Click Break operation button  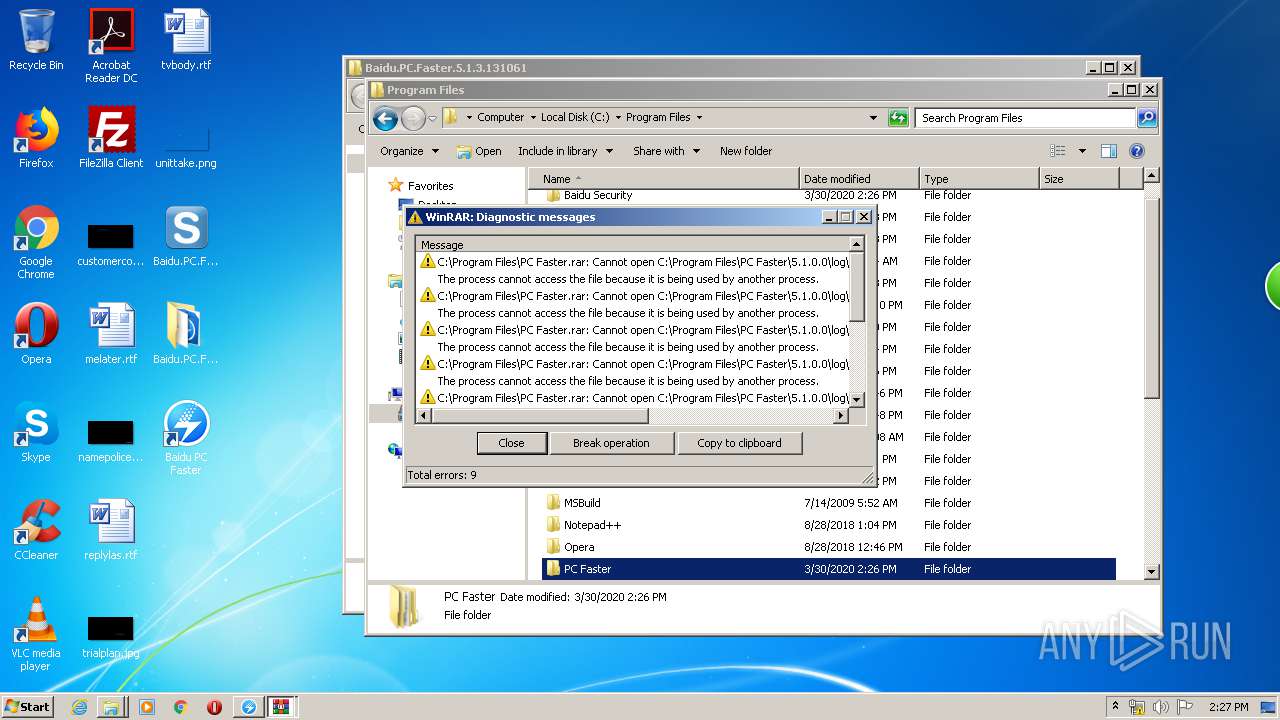point(611,443)
